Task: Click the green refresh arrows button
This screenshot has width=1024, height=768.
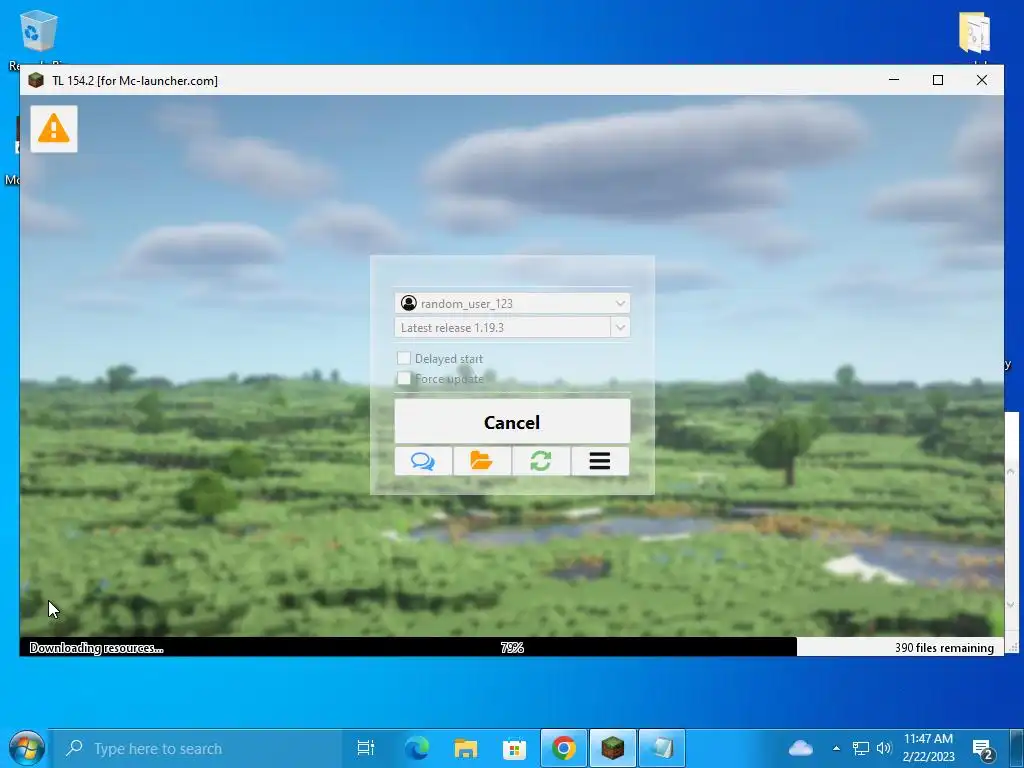Action: [541, 461]
